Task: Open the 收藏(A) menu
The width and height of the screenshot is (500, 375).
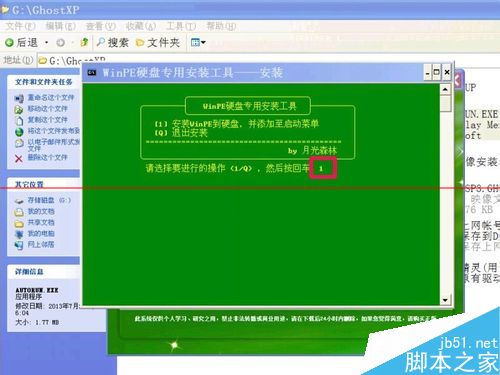Action: pyautogui.click(x=141, y=26)
